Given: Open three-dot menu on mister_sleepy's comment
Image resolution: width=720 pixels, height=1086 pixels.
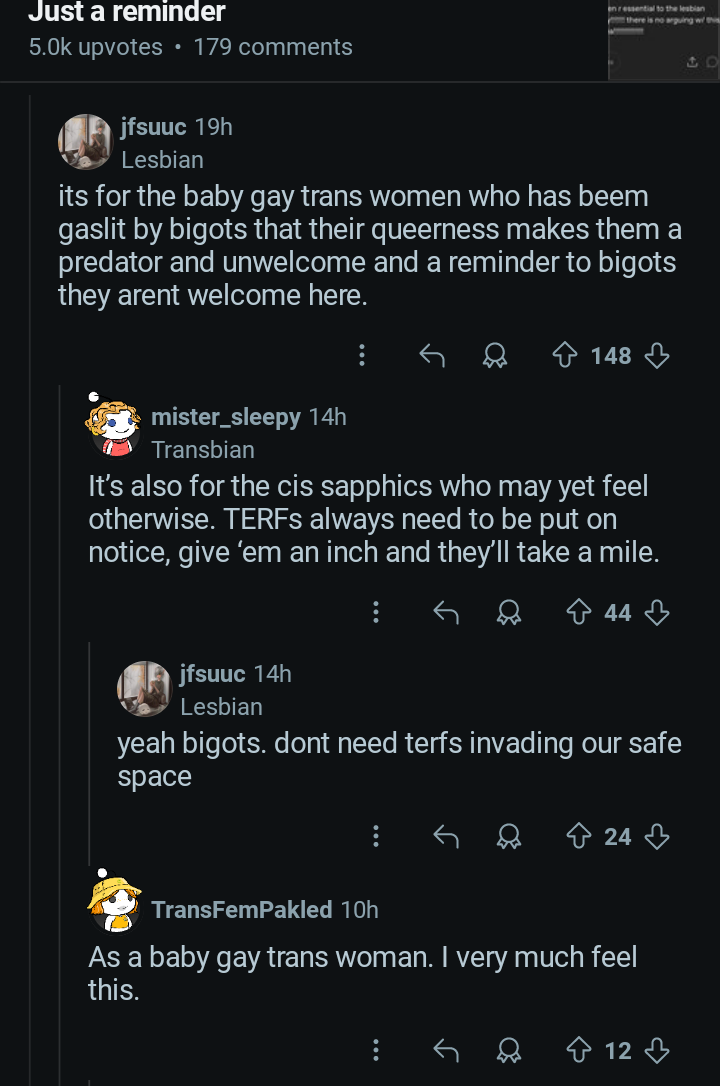Looking at the screenshot, I should coord(376,612).
